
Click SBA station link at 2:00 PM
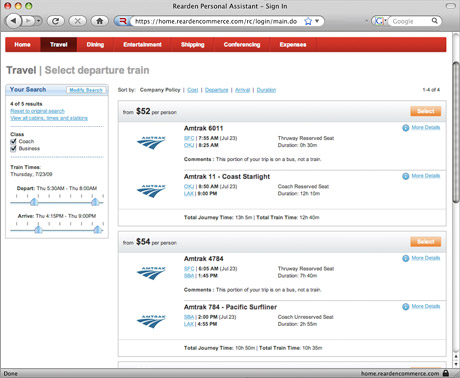click(x=189, y=317)
